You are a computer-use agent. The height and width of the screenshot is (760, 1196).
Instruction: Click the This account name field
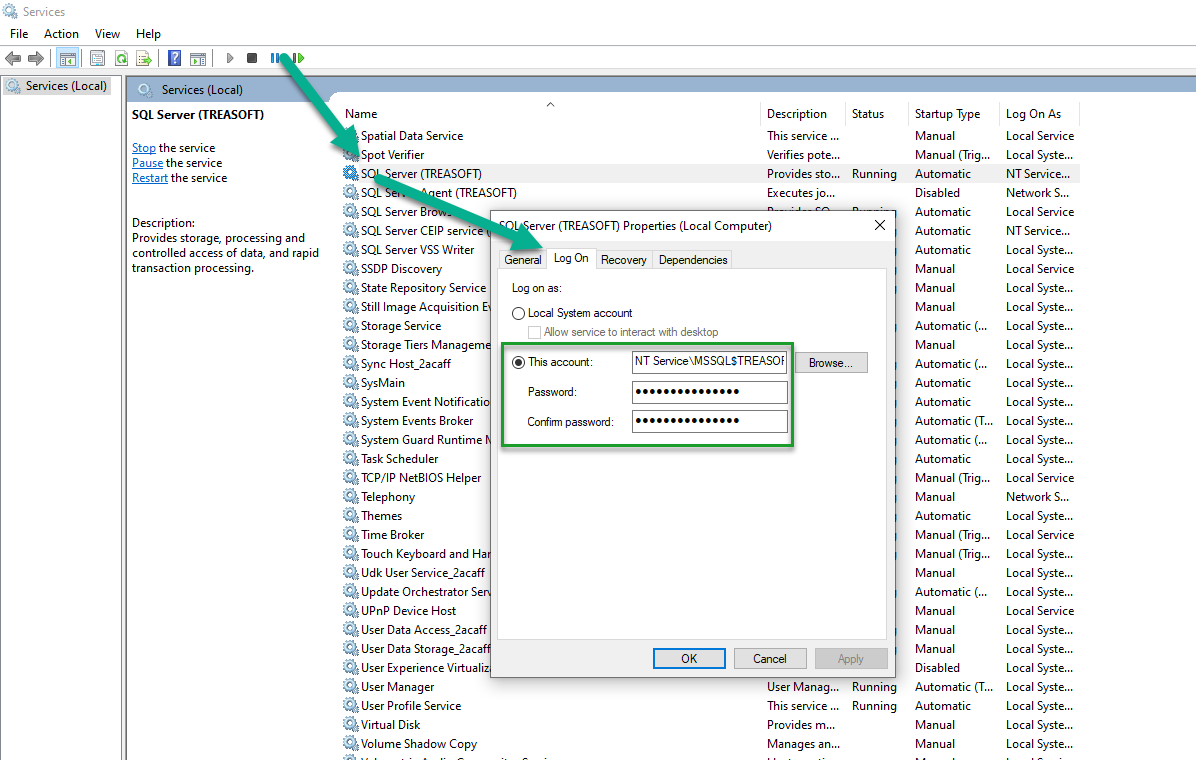[x=709, y=362]
